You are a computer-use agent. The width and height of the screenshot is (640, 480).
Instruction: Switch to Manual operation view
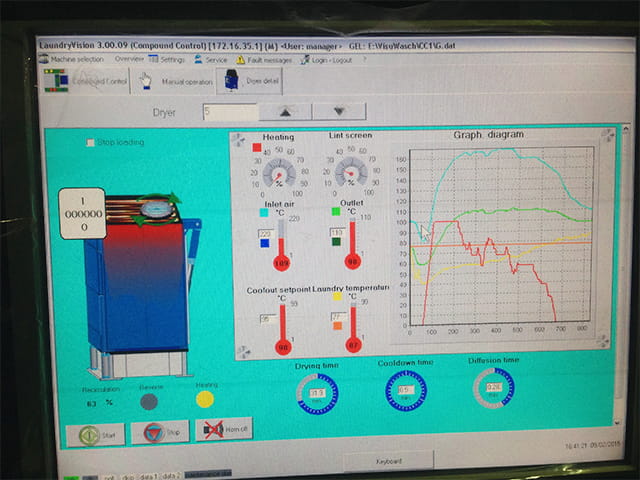click(x=176, y=81)
